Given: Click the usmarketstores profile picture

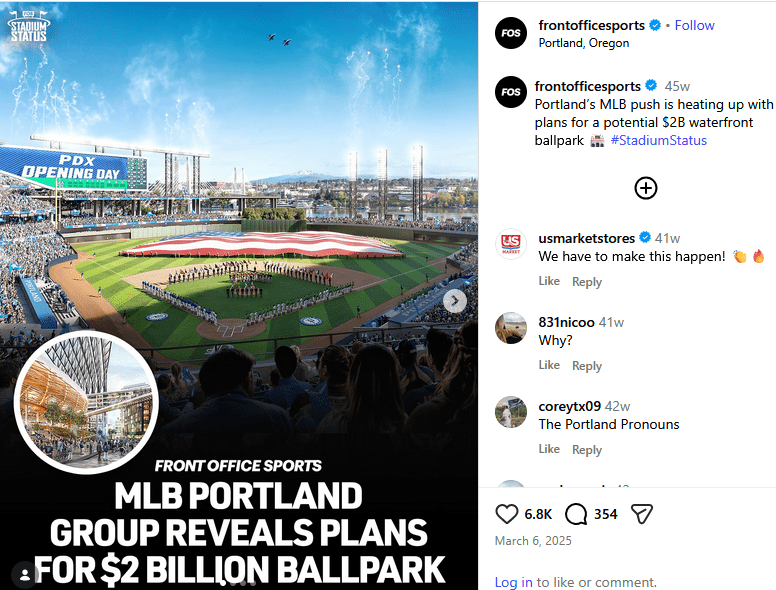Looking at the screenshot, I should pos(511,244).
